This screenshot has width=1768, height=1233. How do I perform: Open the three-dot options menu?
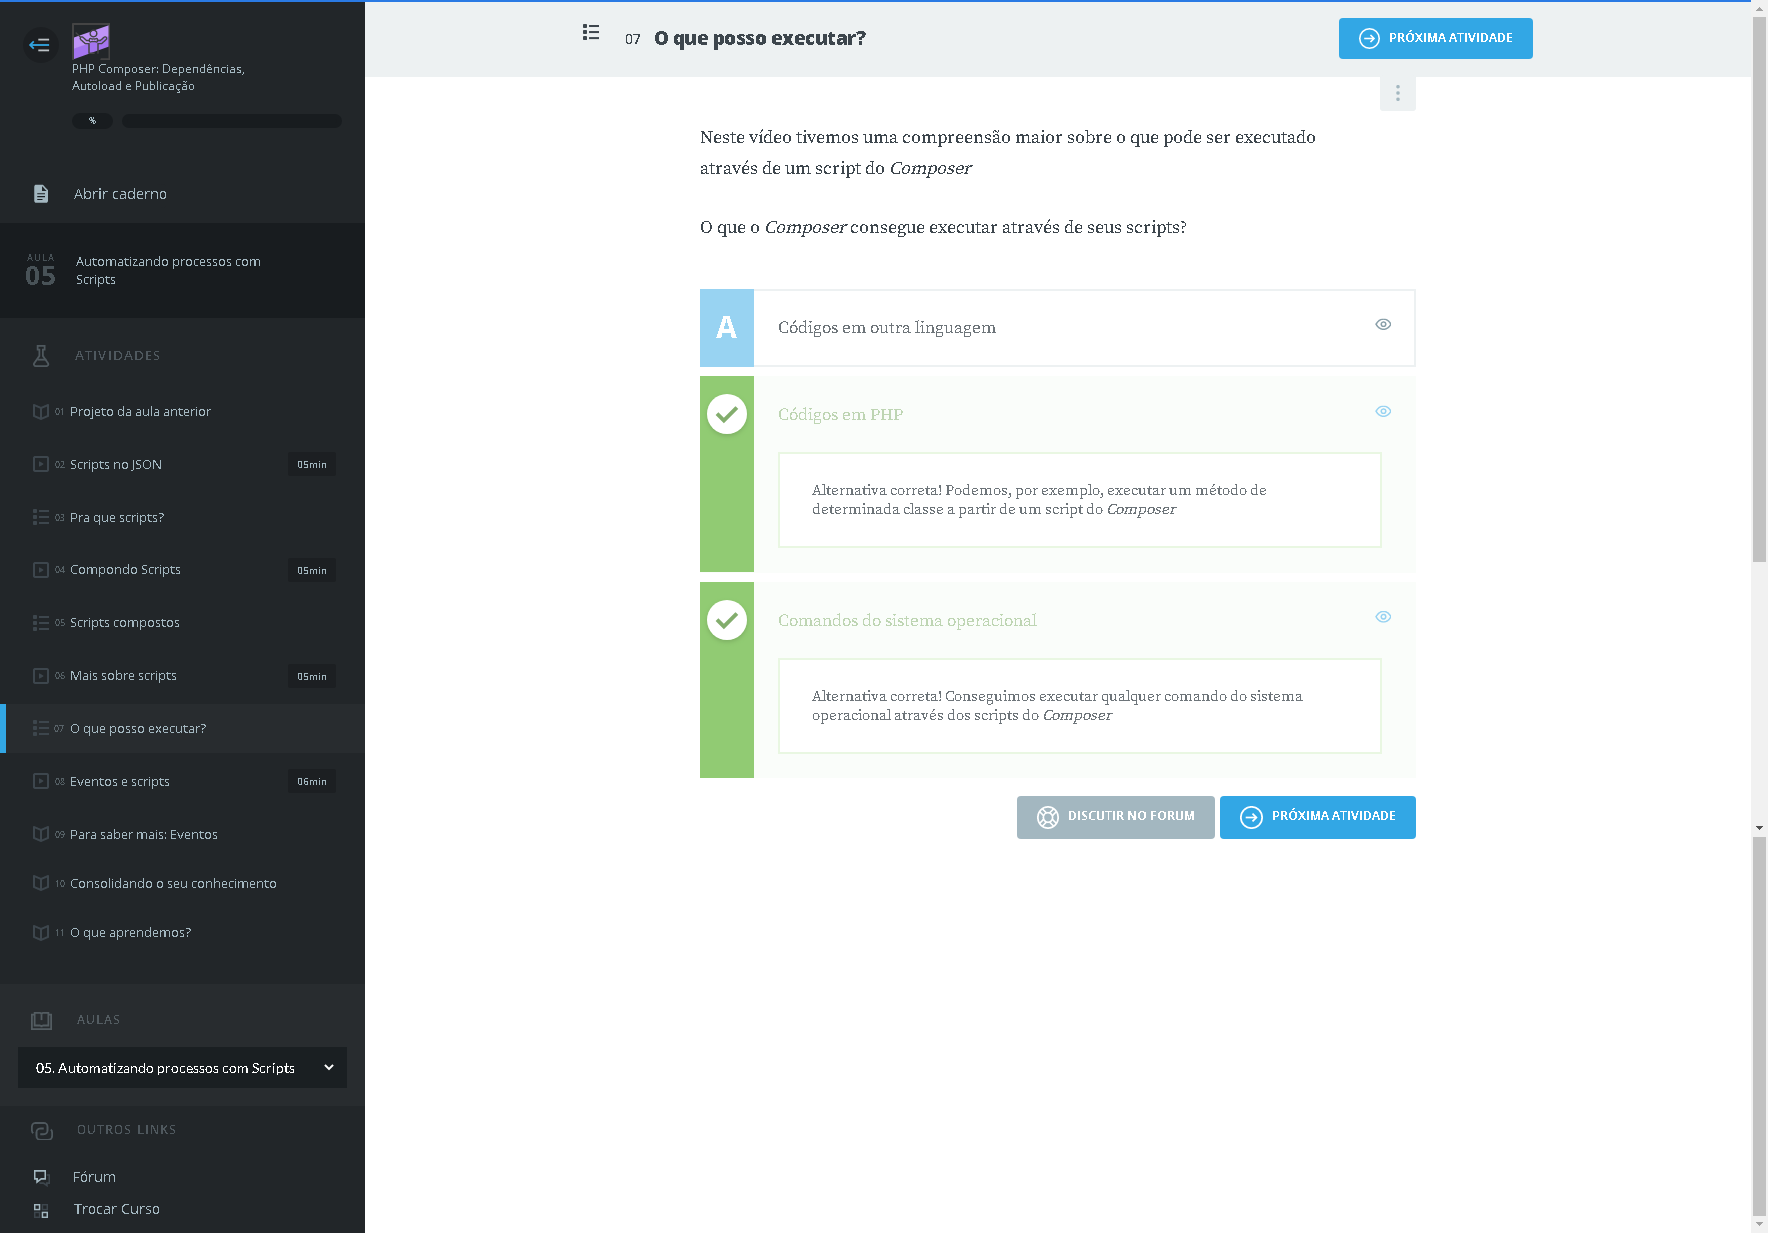[x=1397, y=94]
